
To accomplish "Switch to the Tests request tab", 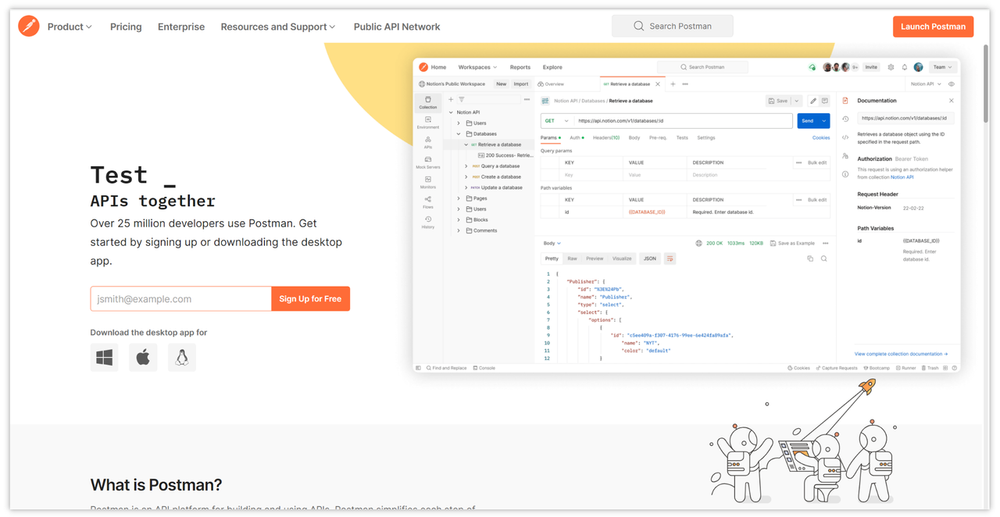I will click(682, 138).
